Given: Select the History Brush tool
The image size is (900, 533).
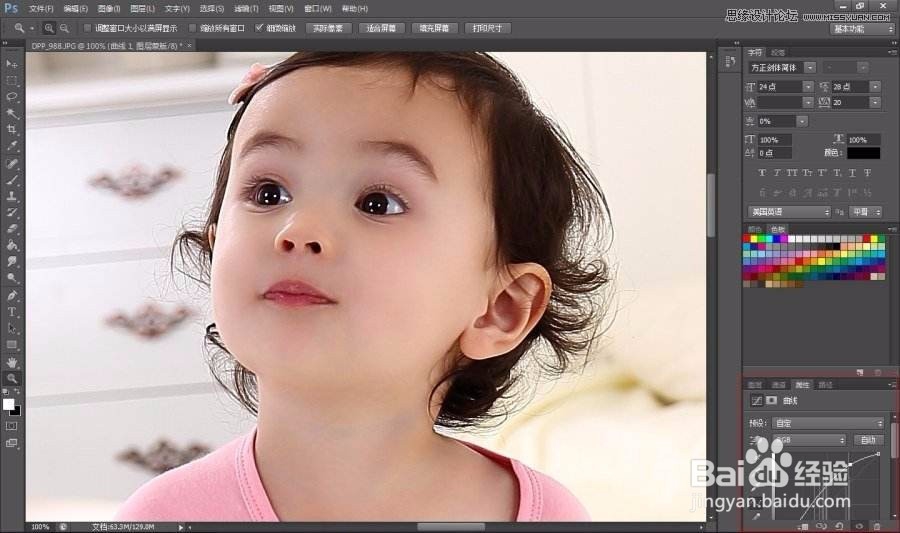Looking at the screenshot, I should point(11,213).
